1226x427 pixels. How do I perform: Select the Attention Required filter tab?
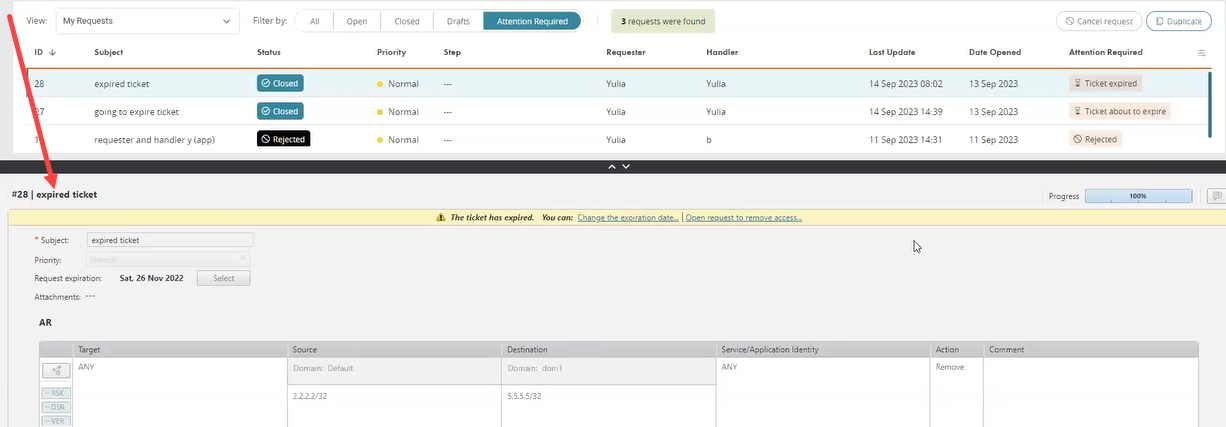531,21
